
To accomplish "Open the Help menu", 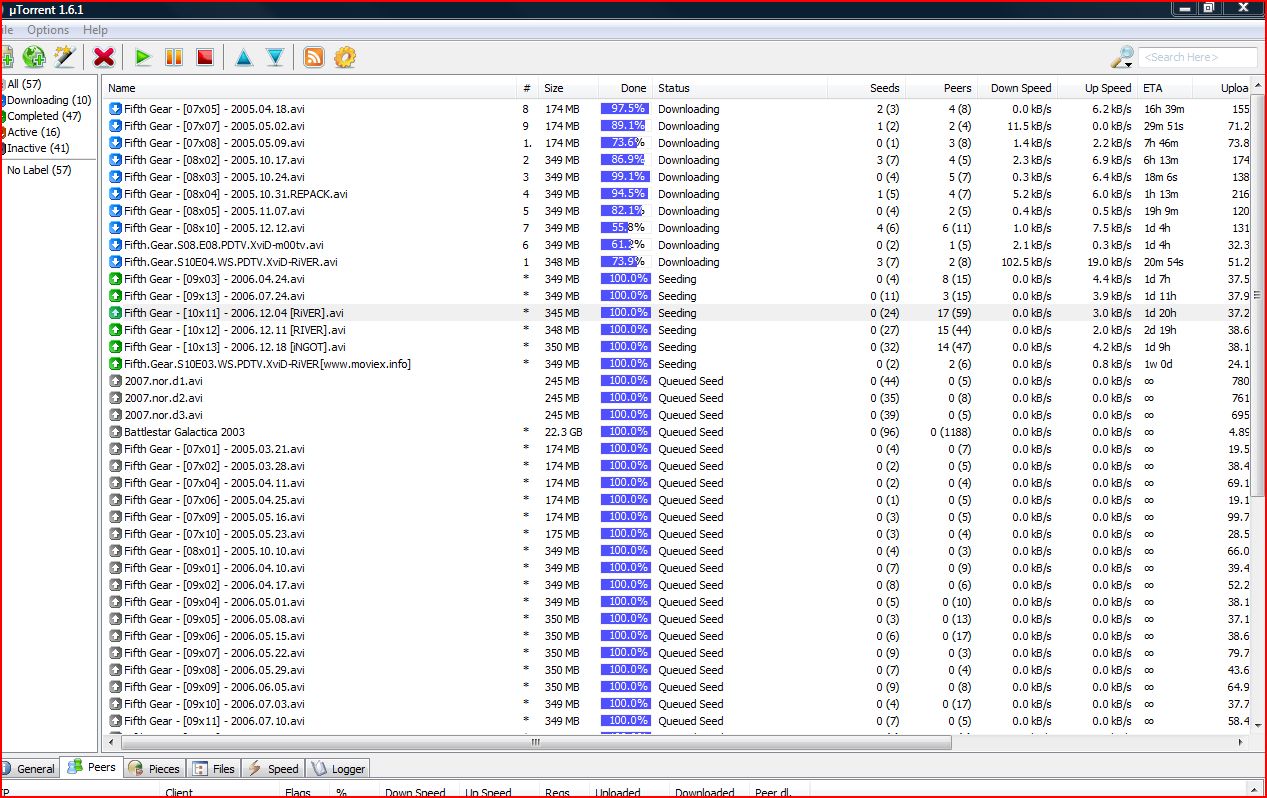I will (95, 30).
